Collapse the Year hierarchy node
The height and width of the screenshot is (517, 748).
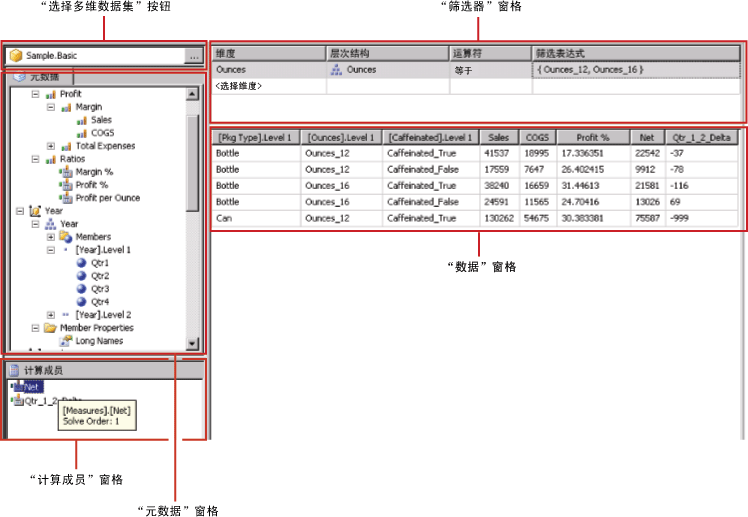(x=35, y=224)
